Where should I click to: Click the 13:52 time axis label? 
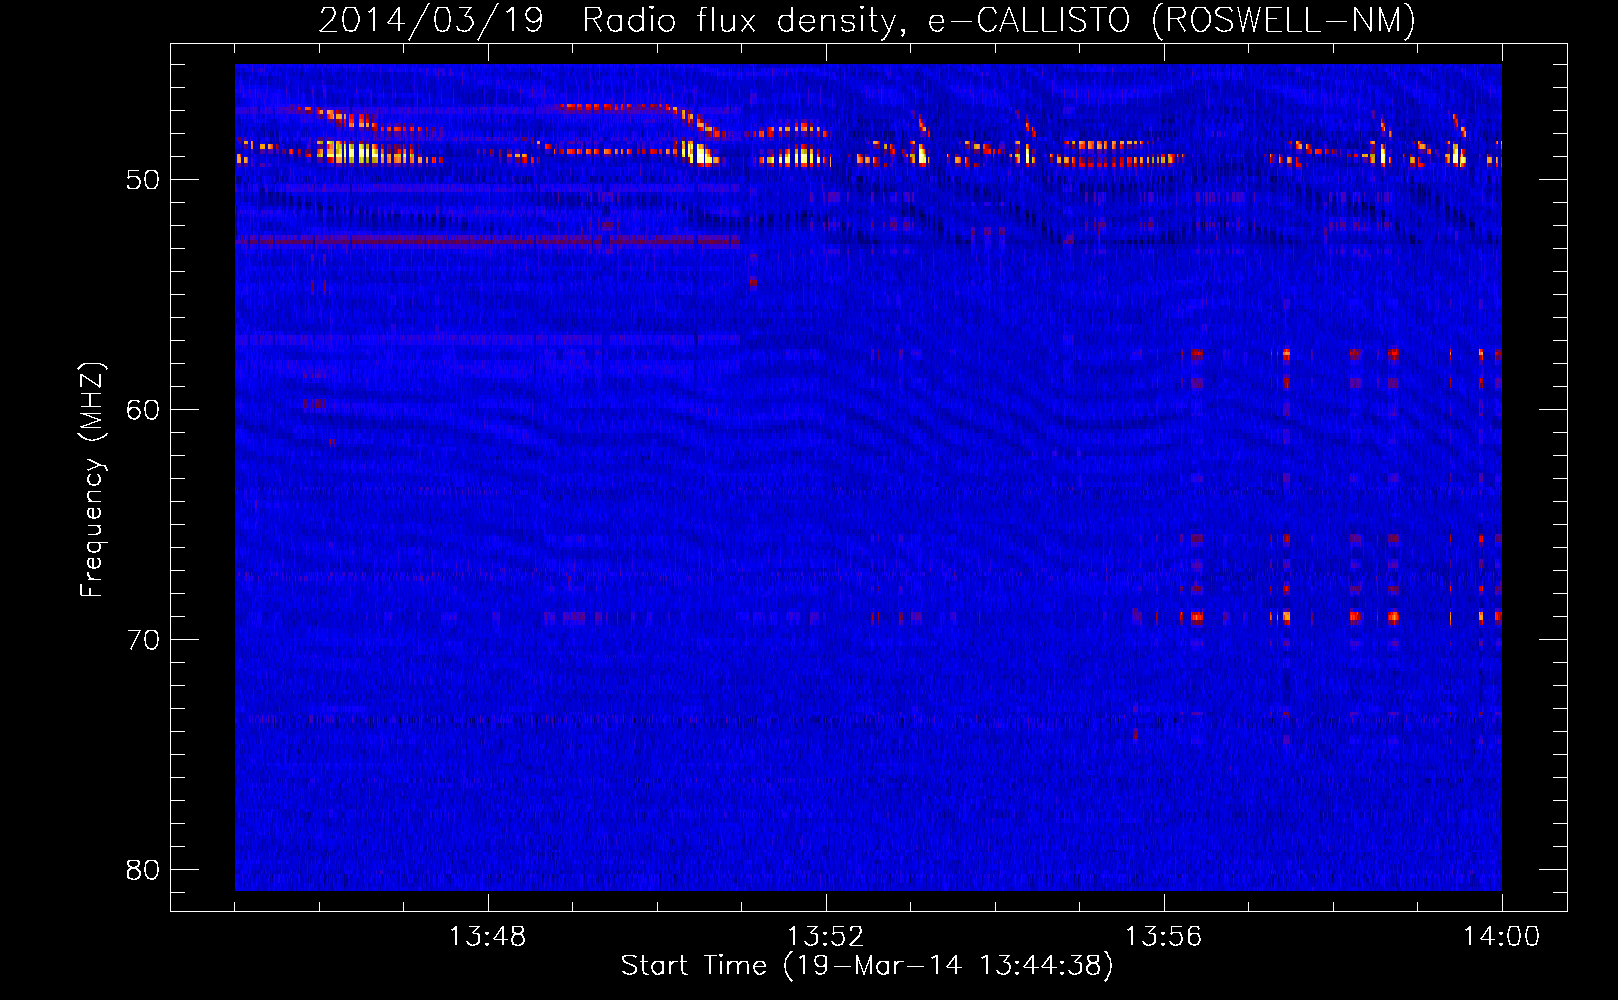click(825, 937)
